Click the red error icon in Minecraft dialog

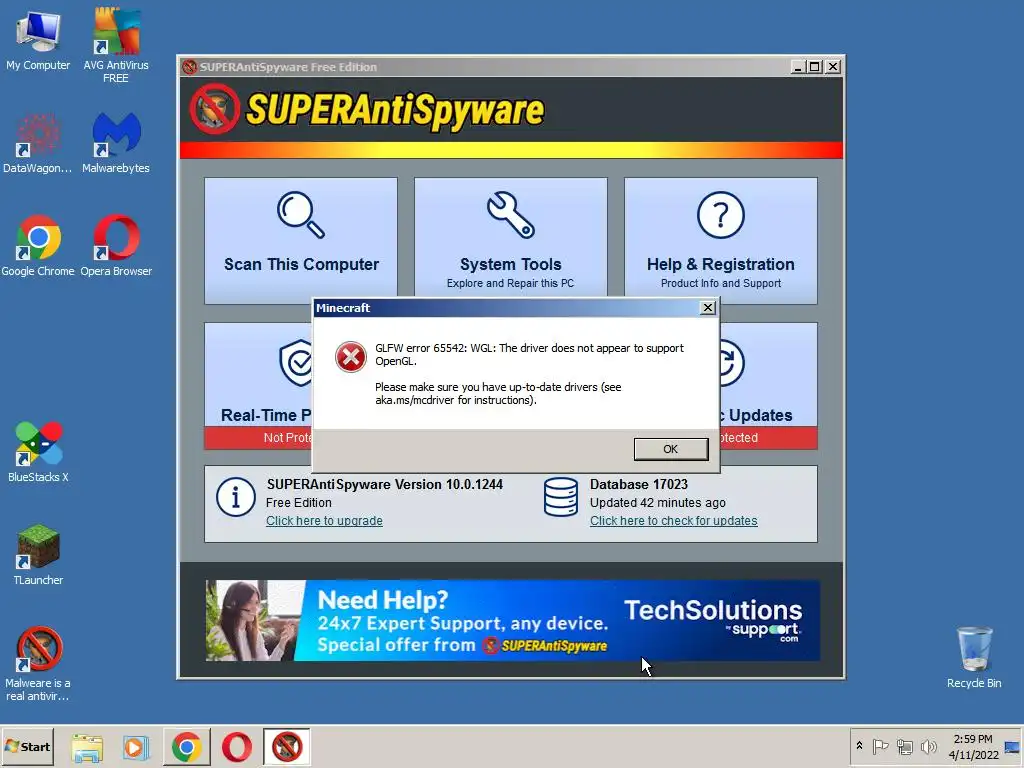[x=351, y=357]
